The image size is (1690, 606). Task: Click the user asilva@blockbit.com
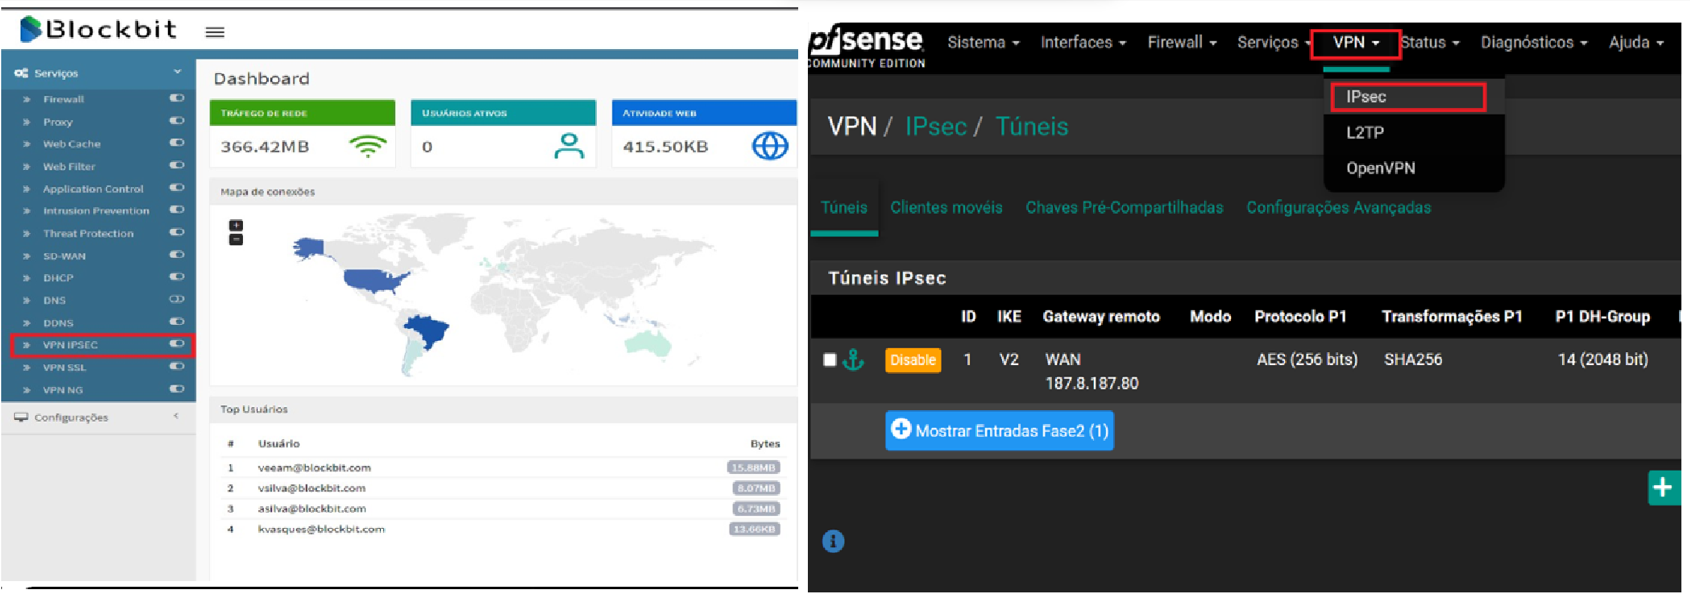311,508
